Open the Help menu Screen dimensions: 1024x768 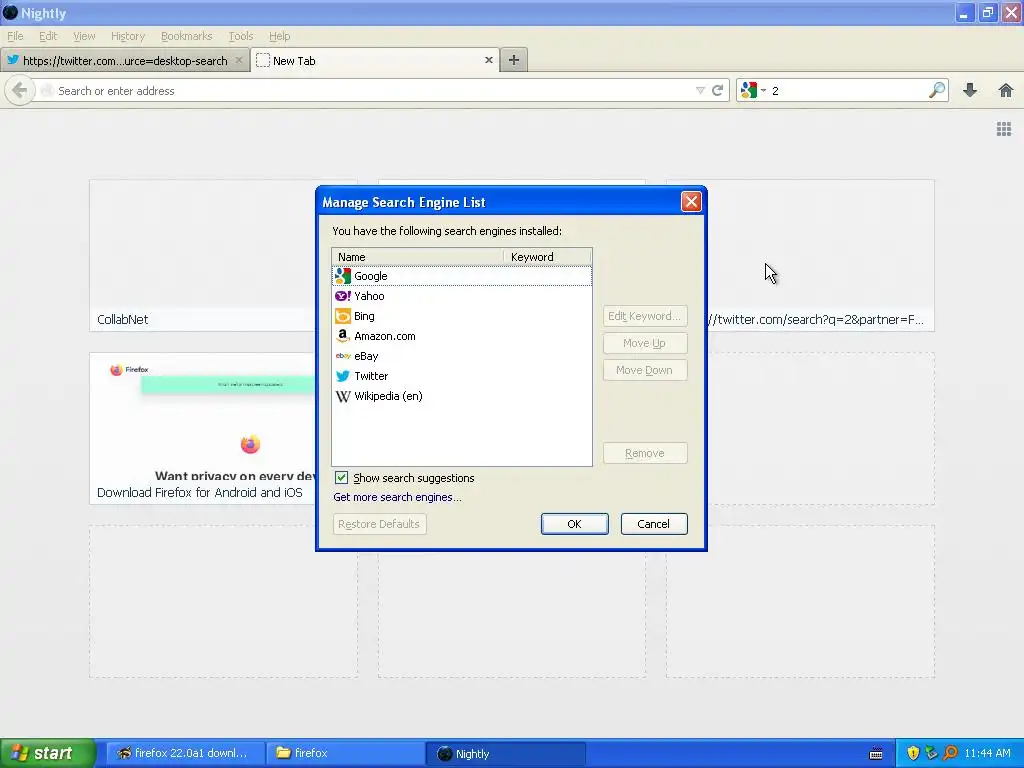(280, 36)
